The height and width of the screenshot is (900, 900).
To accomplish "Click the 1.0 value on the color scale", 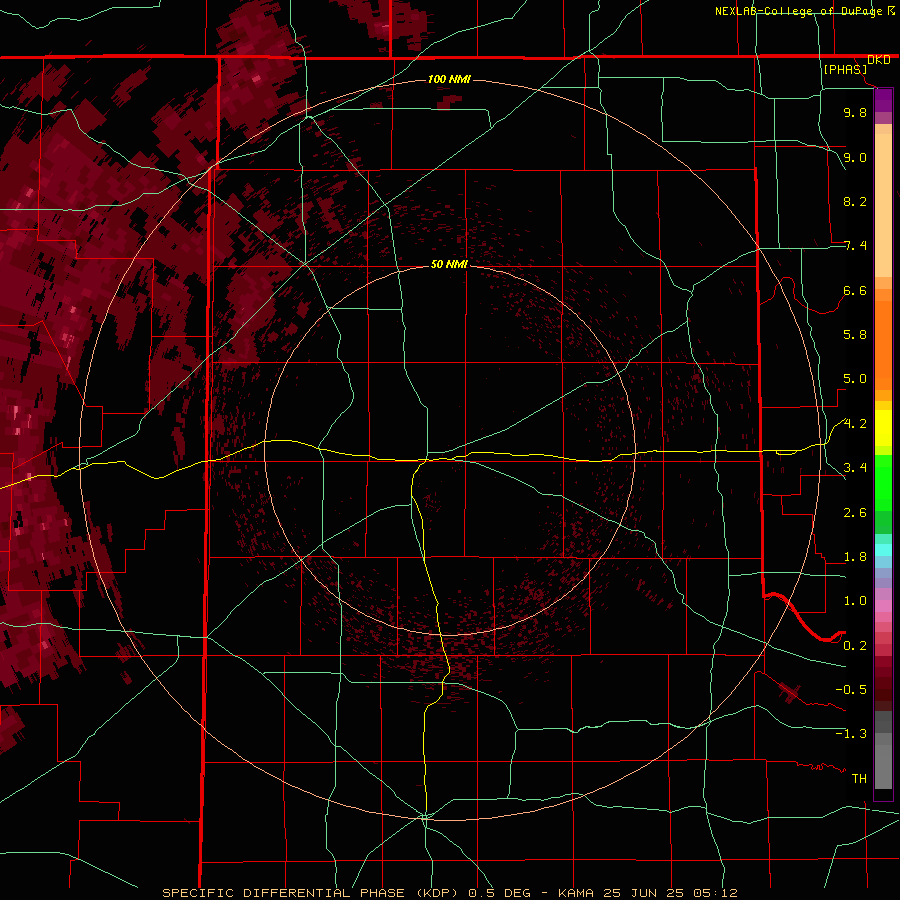I will 855,601.
